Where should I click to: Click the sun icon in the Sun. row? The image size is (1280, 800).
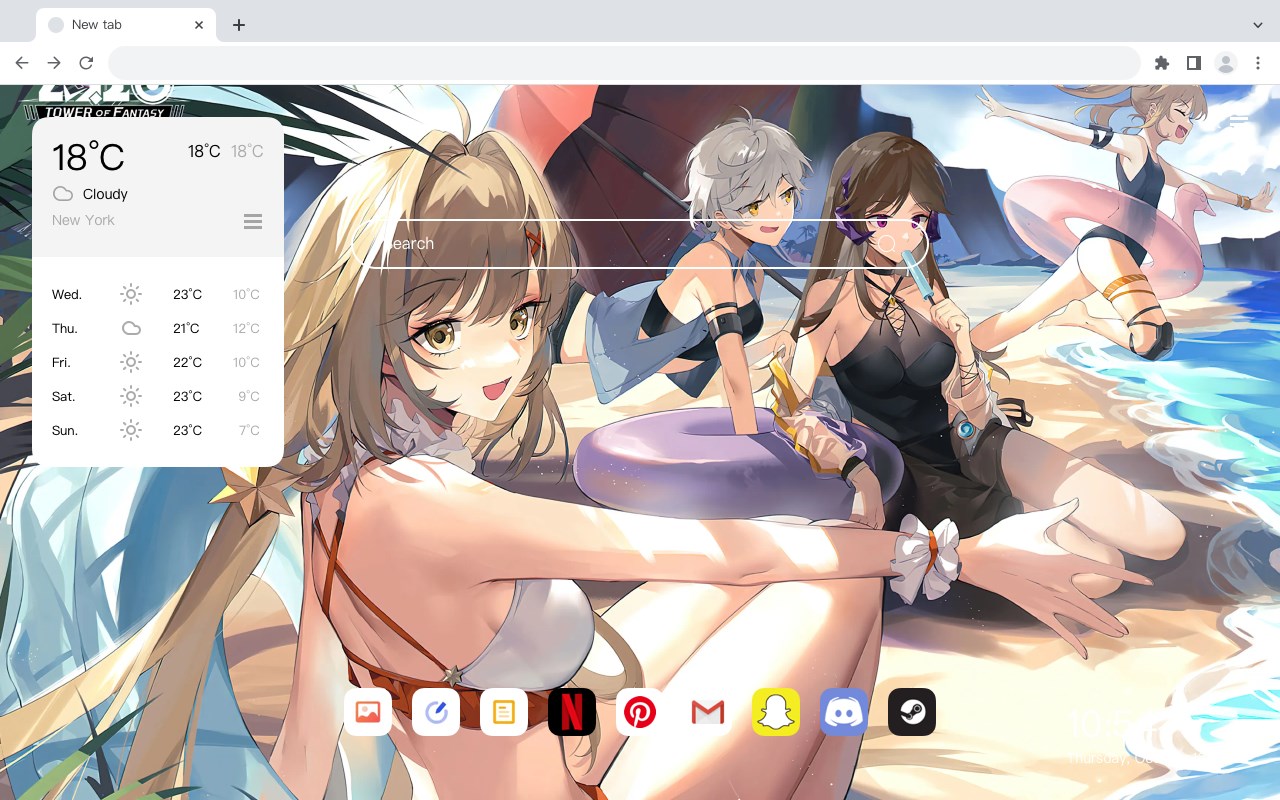(131, 430)
